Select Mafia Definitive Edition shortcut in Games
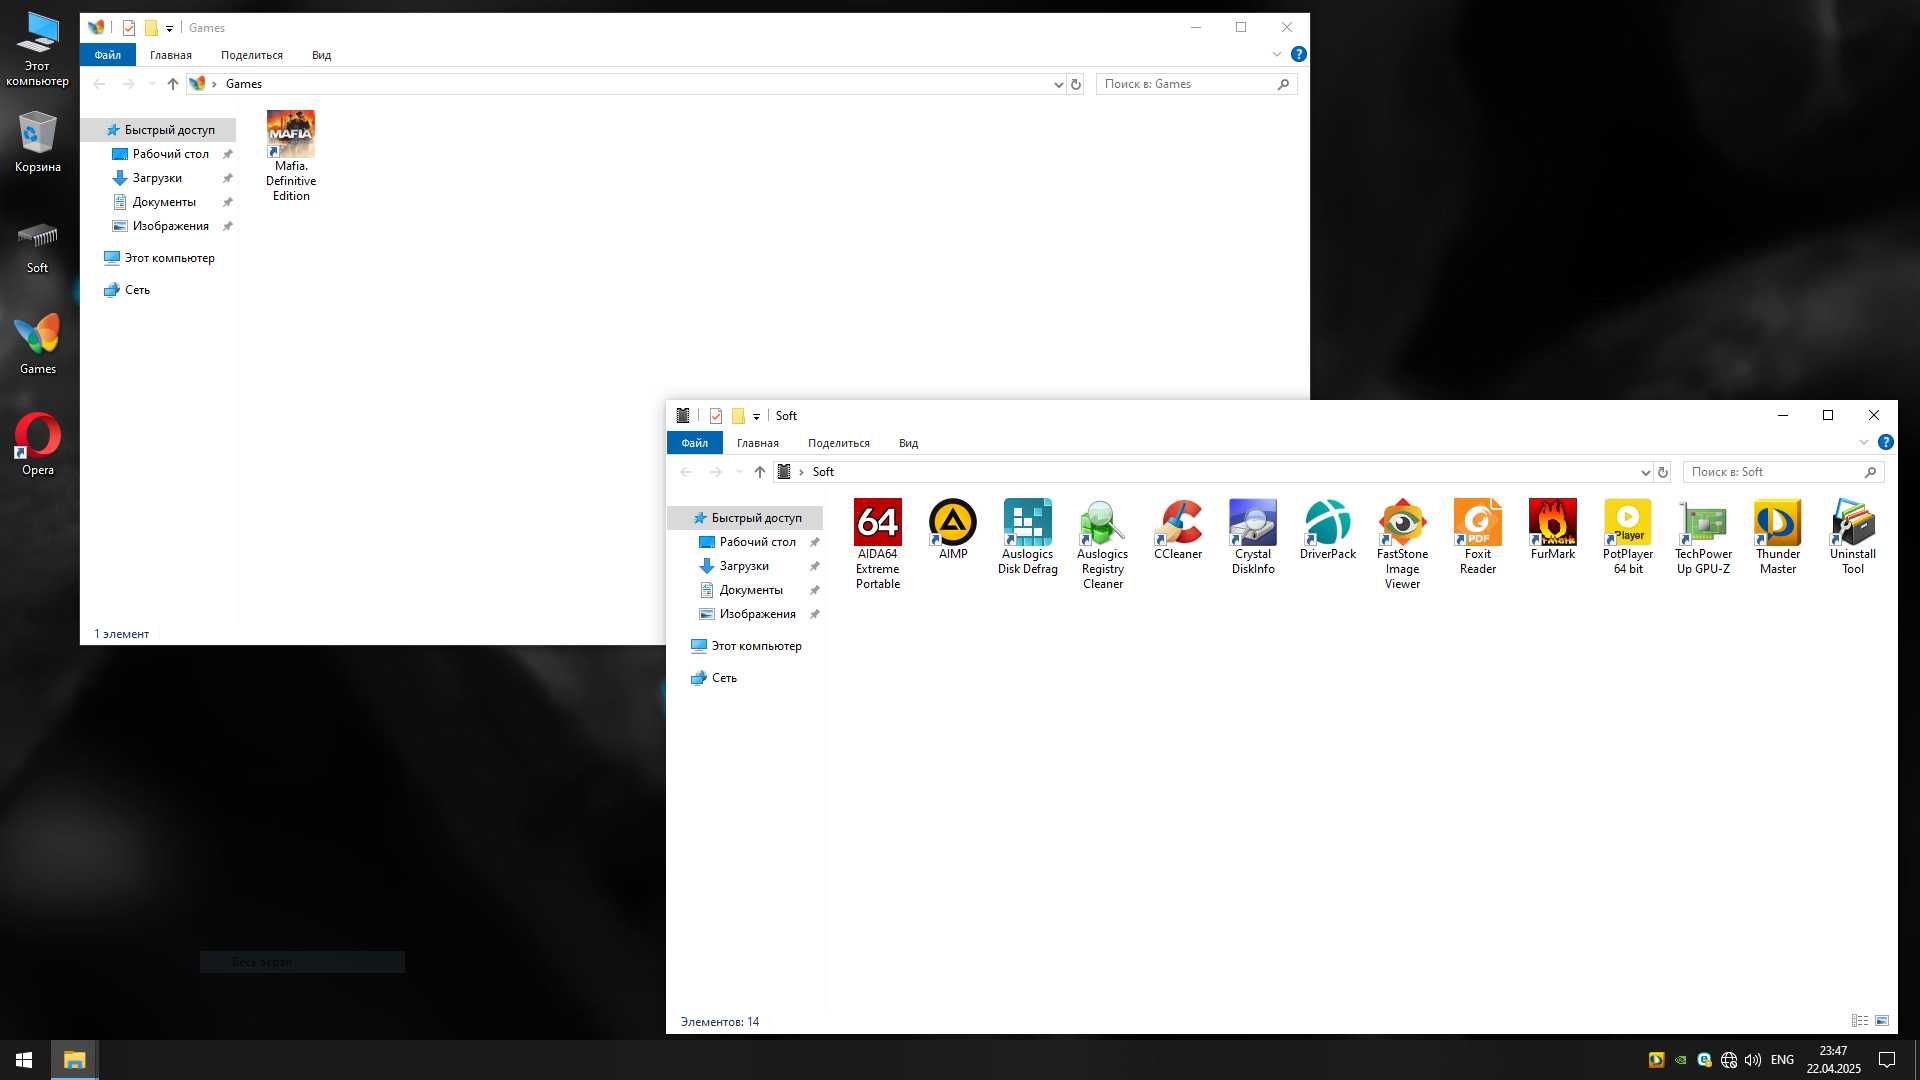The image size is (1920, 1080). click(290, 155)
